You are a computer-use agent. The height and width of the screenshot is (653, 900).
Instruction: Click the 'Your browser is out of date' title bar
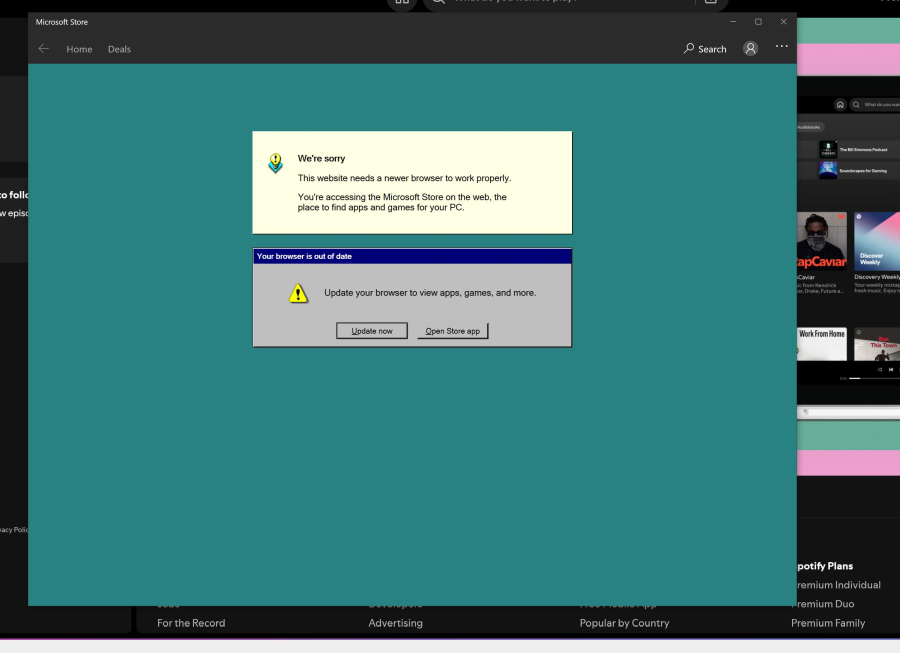coord(412,256)
